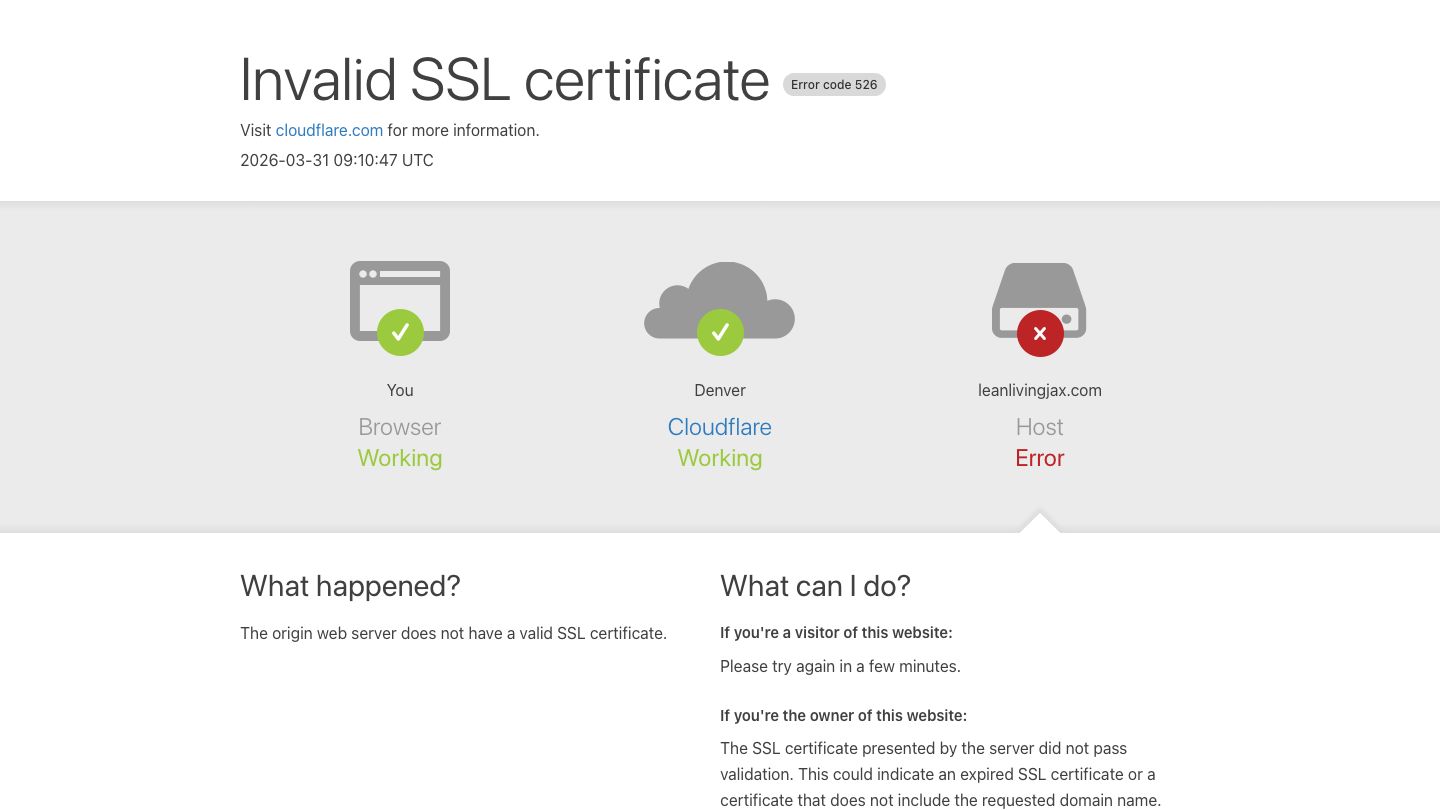Viewport: 1440px width, 810px height.
Task: Click the leanlivingjax.com host name label
Action: tap(1040, 390)
